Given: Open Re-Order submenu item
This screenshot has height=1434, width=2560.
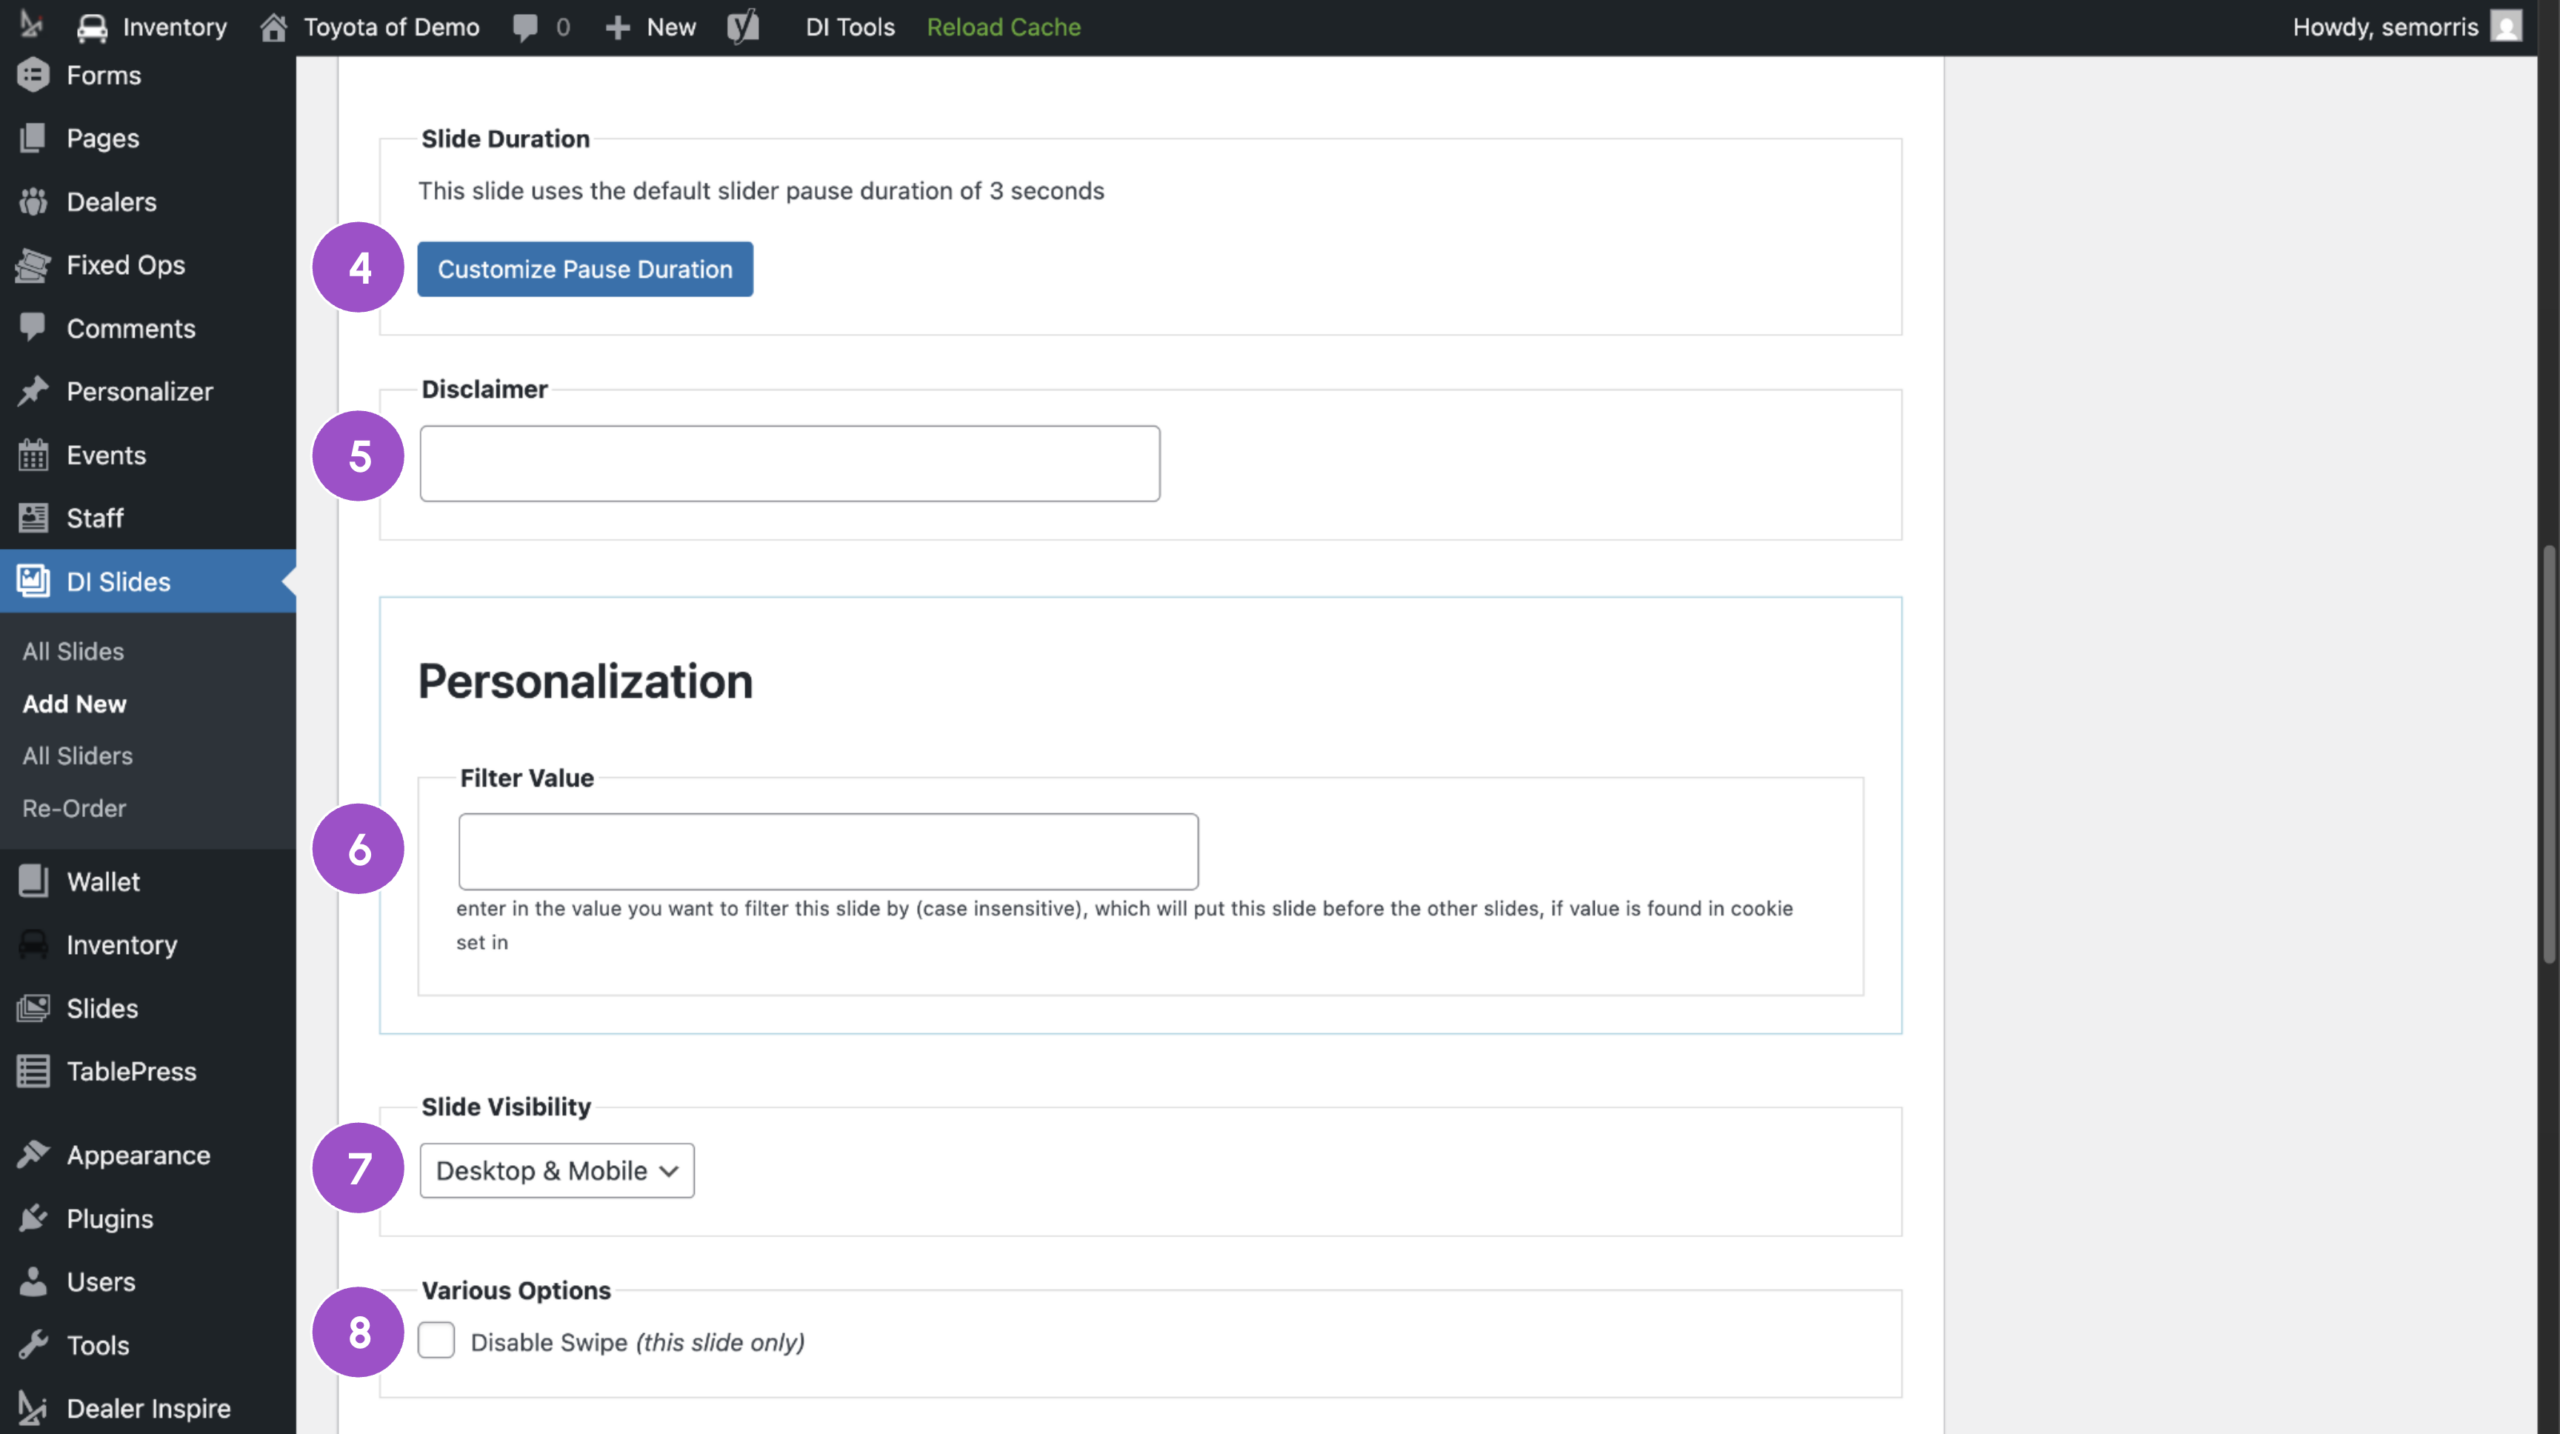Looking at the screenshot, I should [x=74, y=808].
